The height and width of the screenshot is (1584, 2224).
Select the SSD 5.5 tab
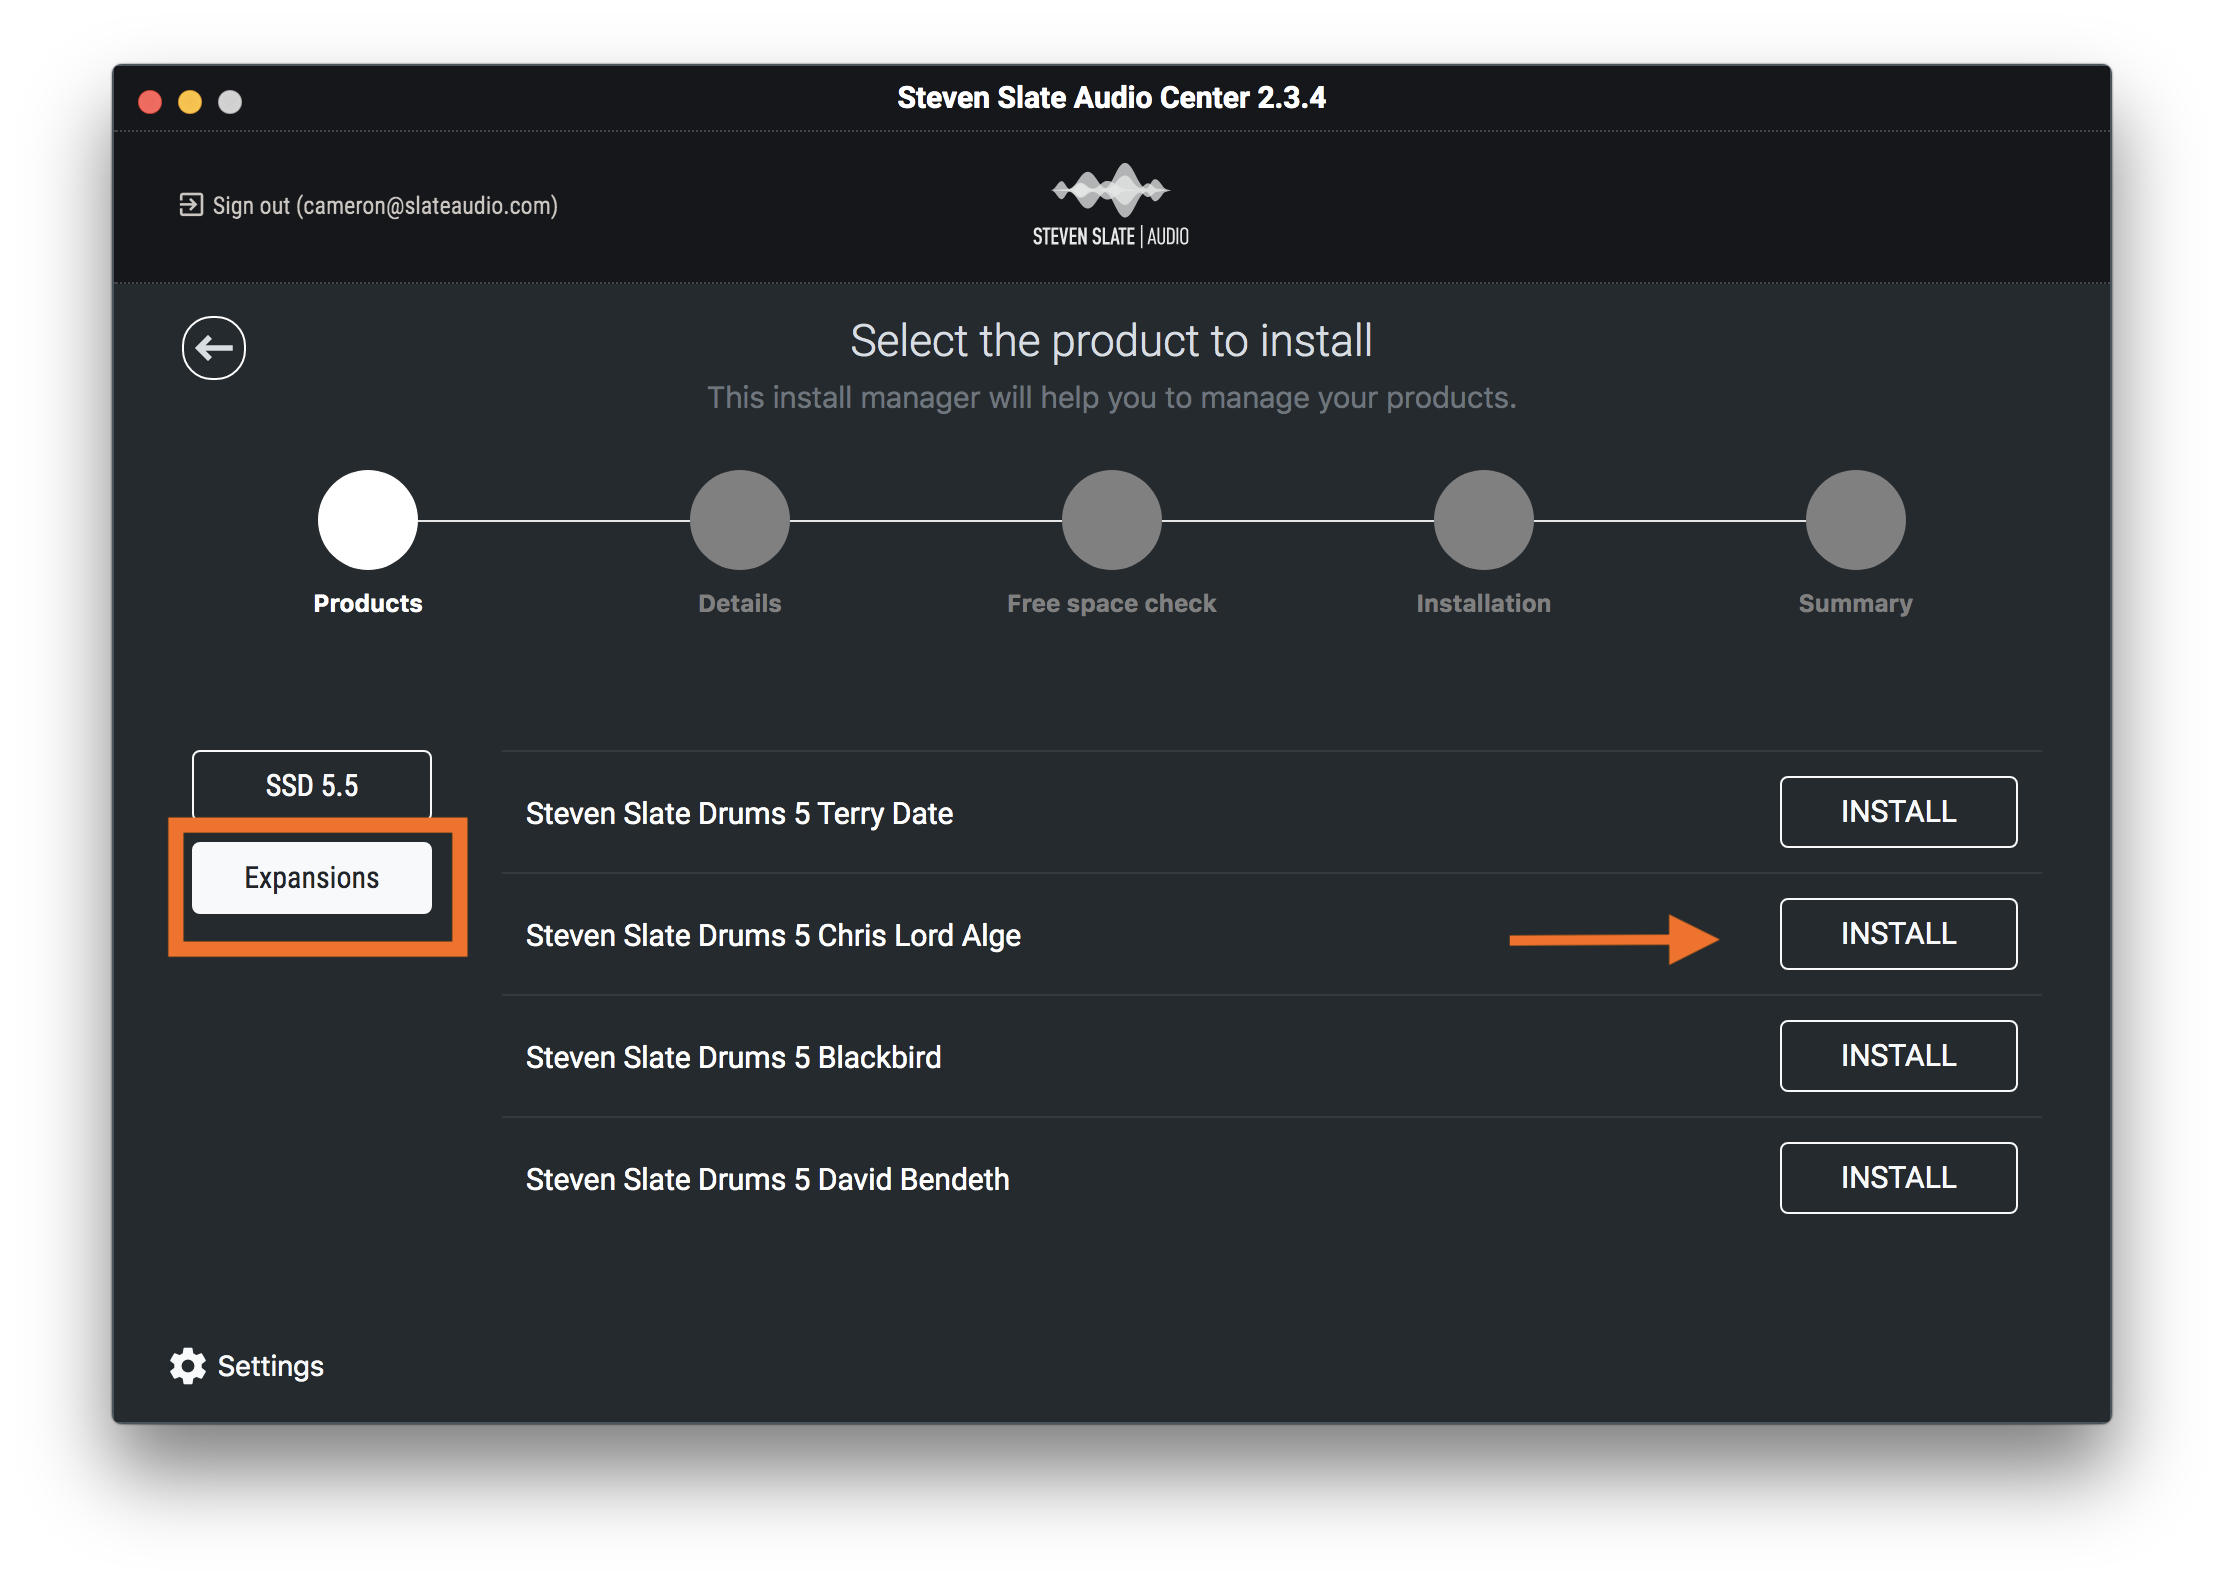(x=312, y=785)
